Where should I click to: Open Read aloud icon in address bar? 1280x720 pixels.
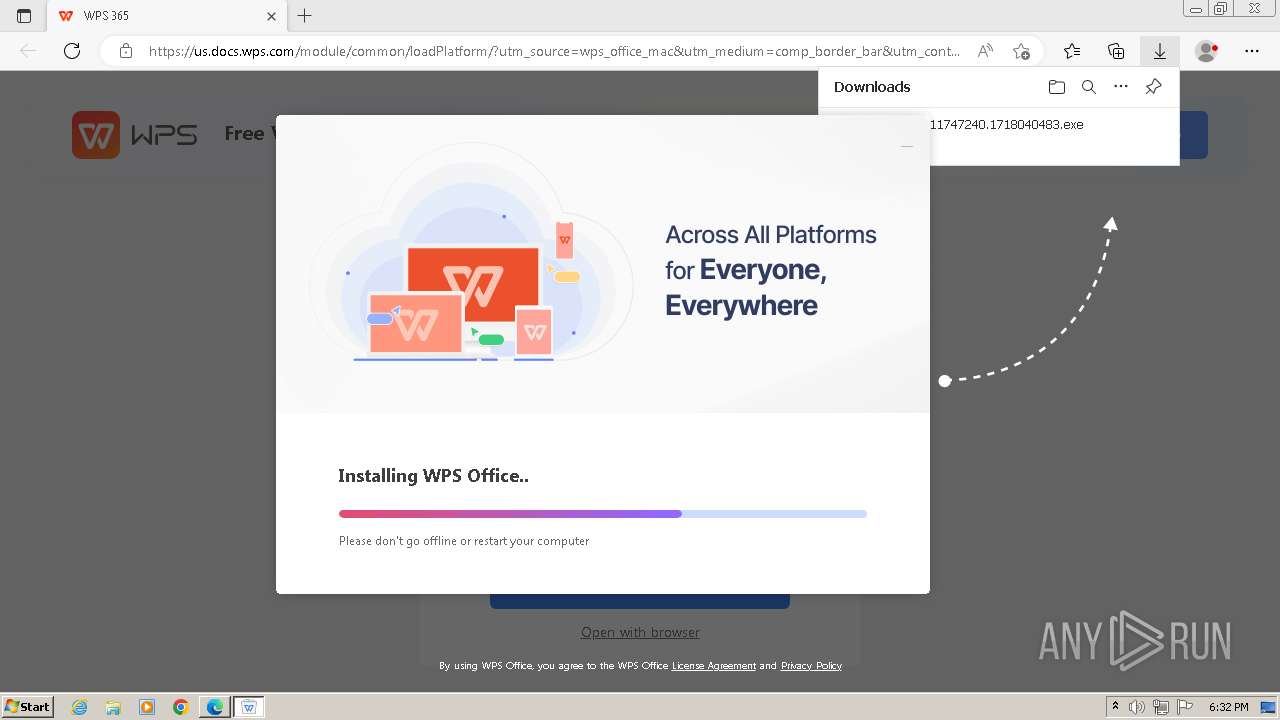tap(985, 51)
